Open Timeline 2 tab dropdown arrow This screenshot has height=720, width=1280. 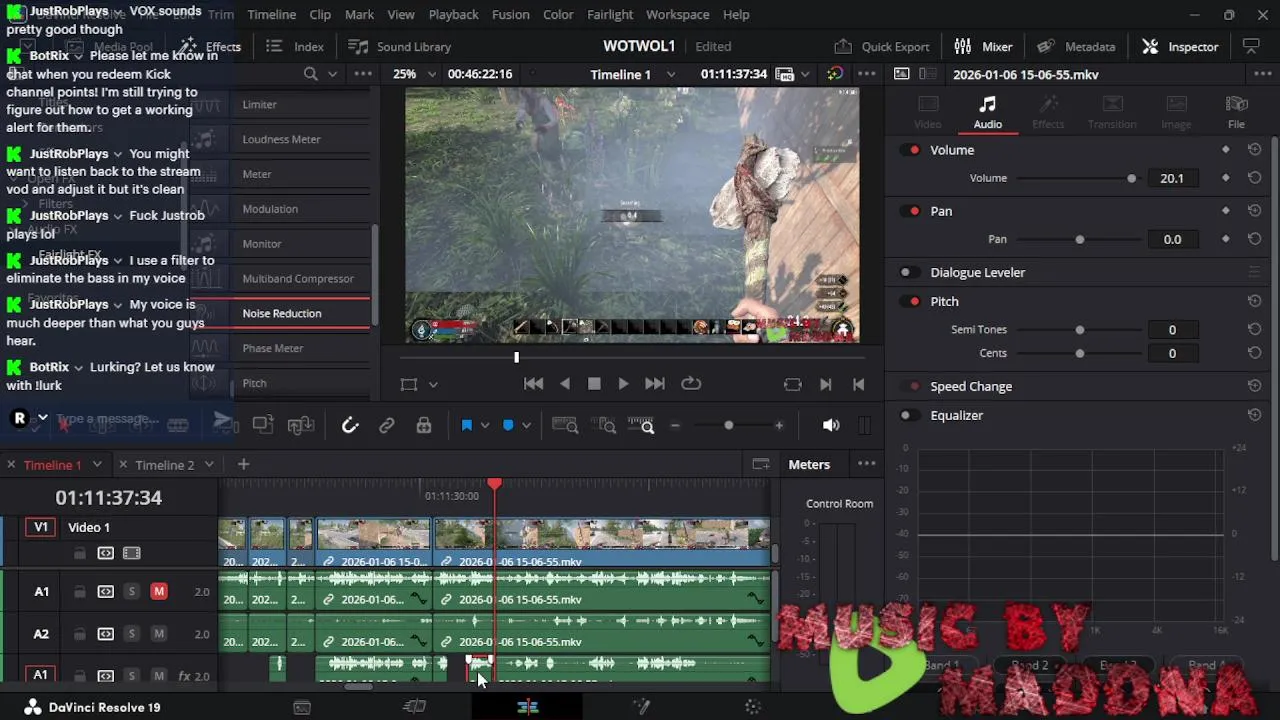[209, 464]
